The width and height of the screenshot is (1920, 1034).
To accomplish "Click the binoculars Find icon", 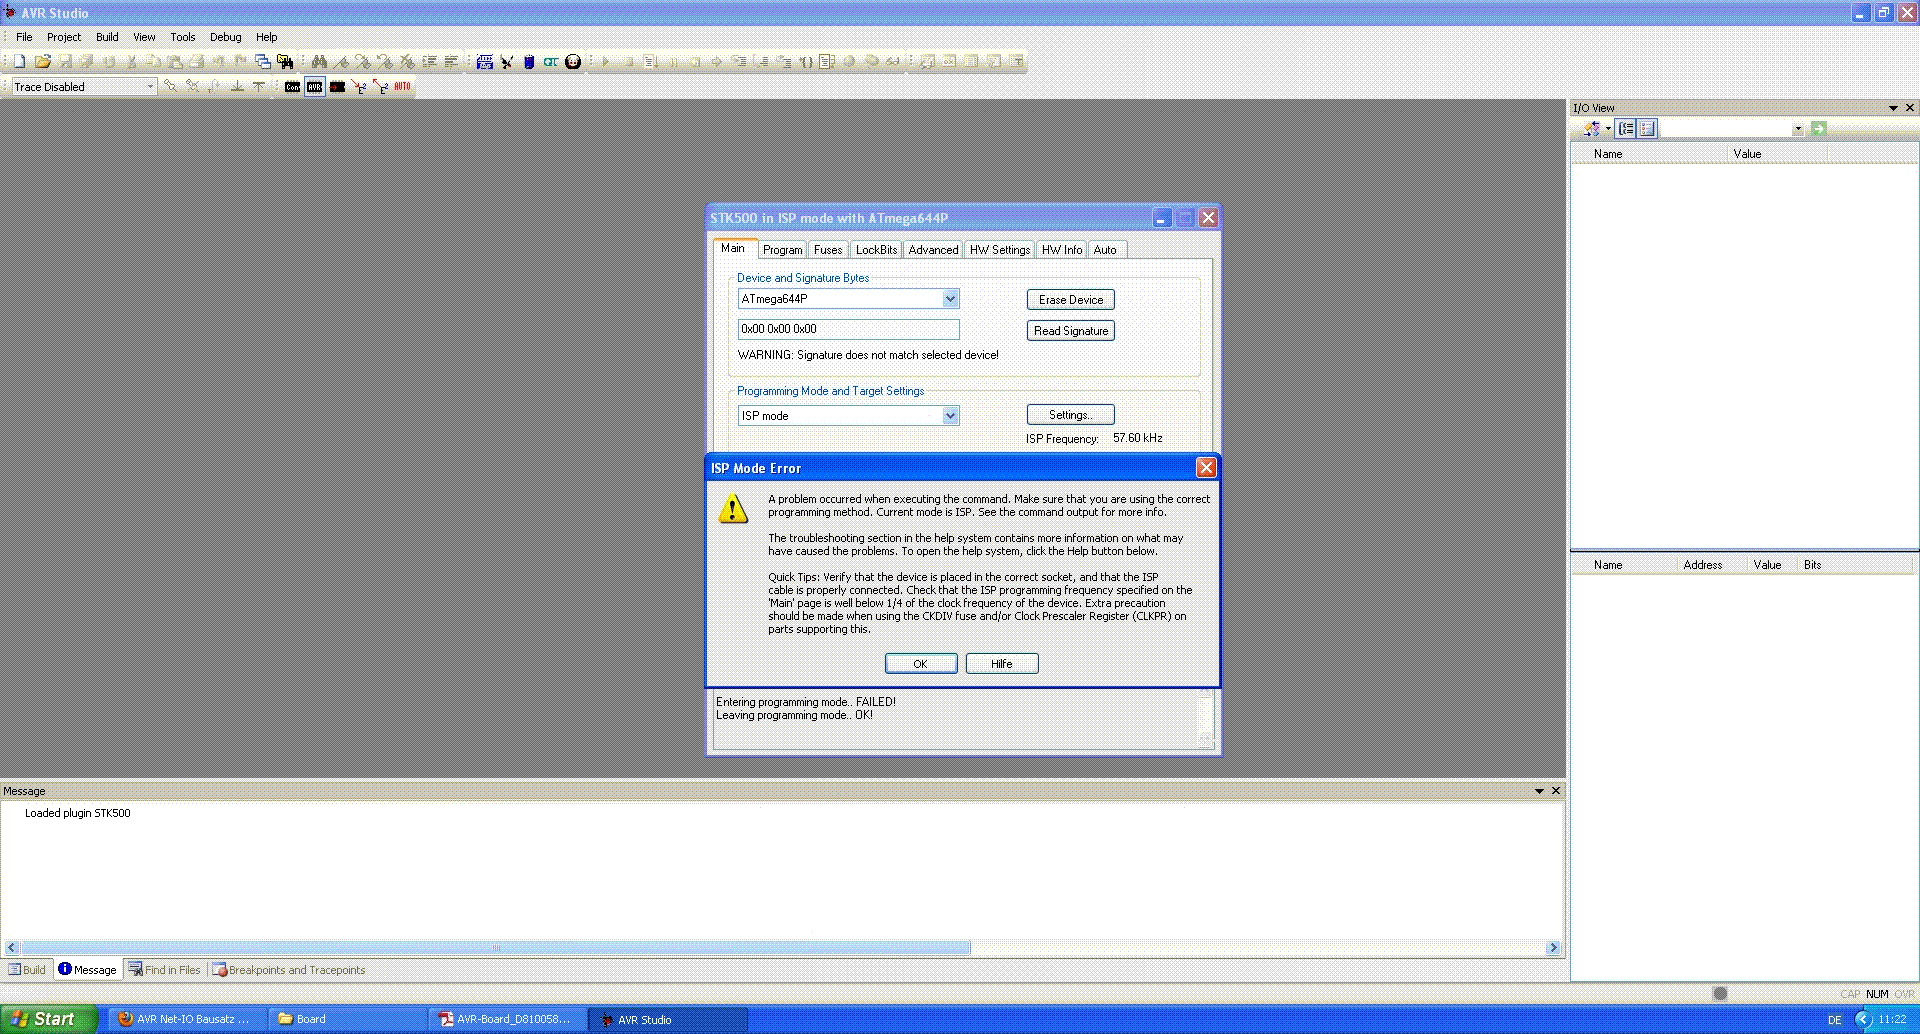I will click(319, 62).
